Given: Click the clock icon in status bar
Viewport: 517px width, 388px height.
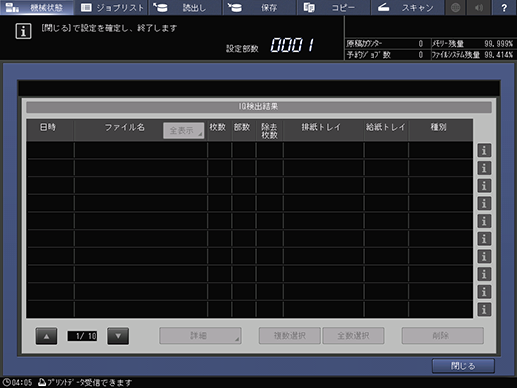Looking at the screenshot, I should click(x=7, y=382).
